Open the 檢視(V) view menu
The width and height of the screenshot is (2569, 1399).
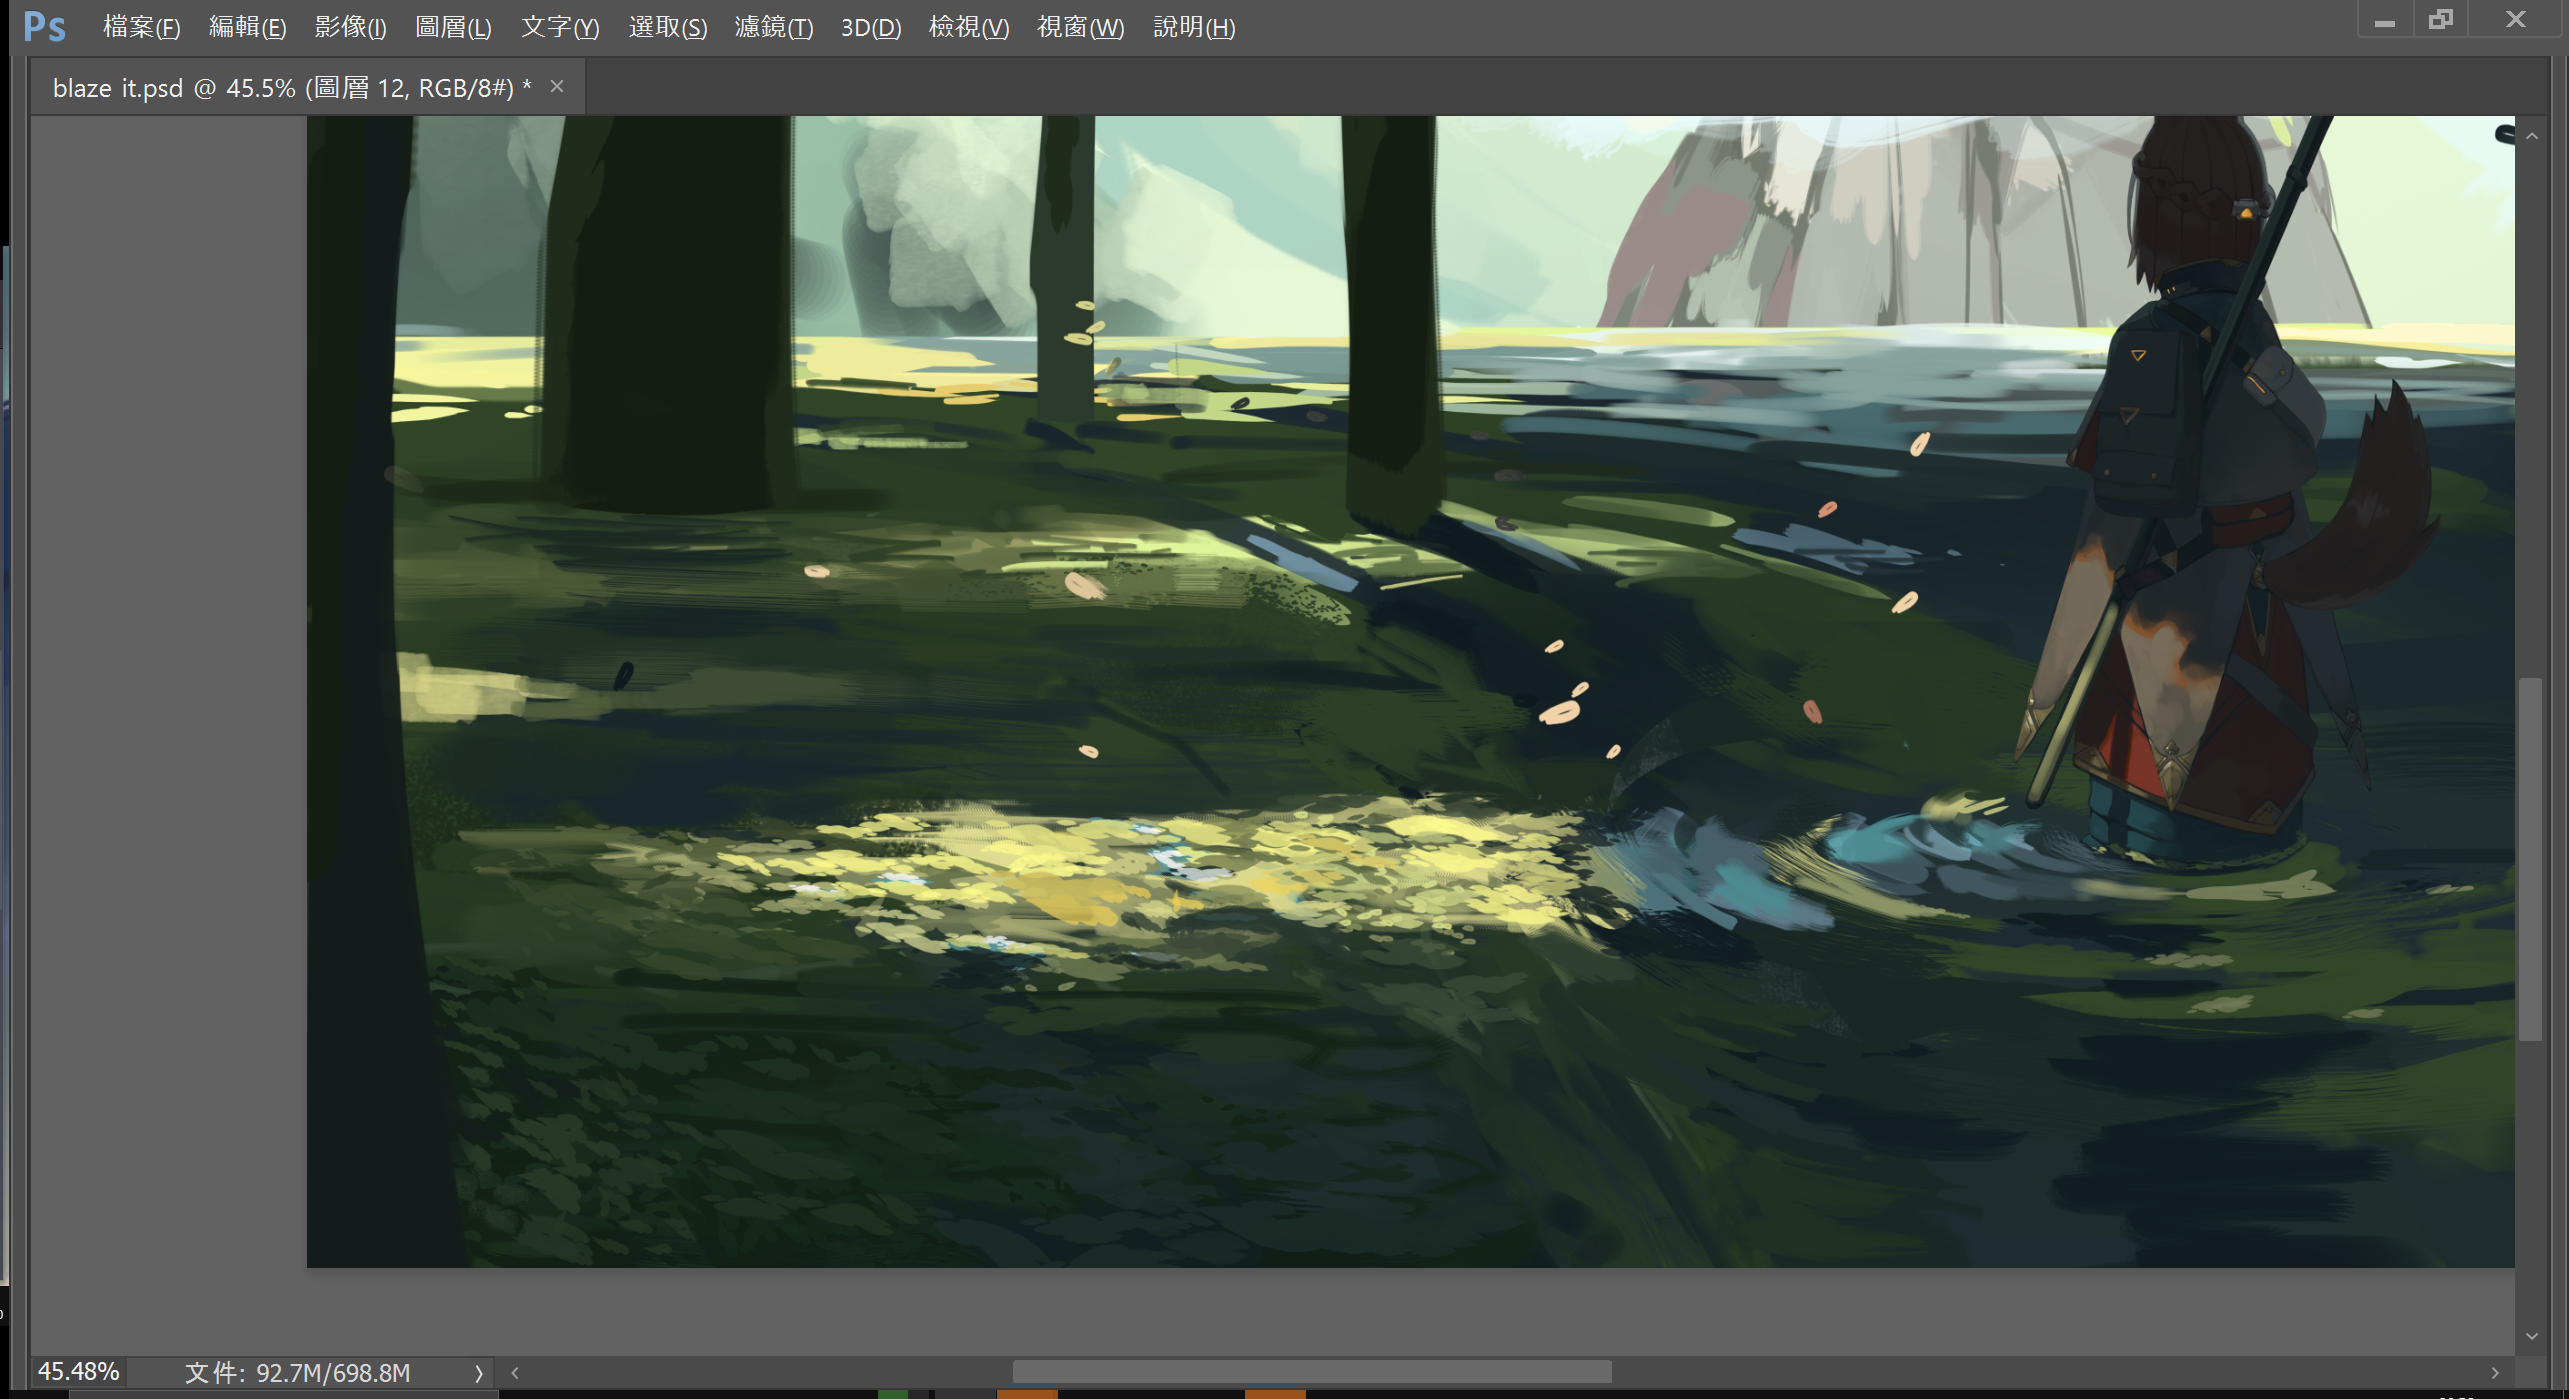968,27
